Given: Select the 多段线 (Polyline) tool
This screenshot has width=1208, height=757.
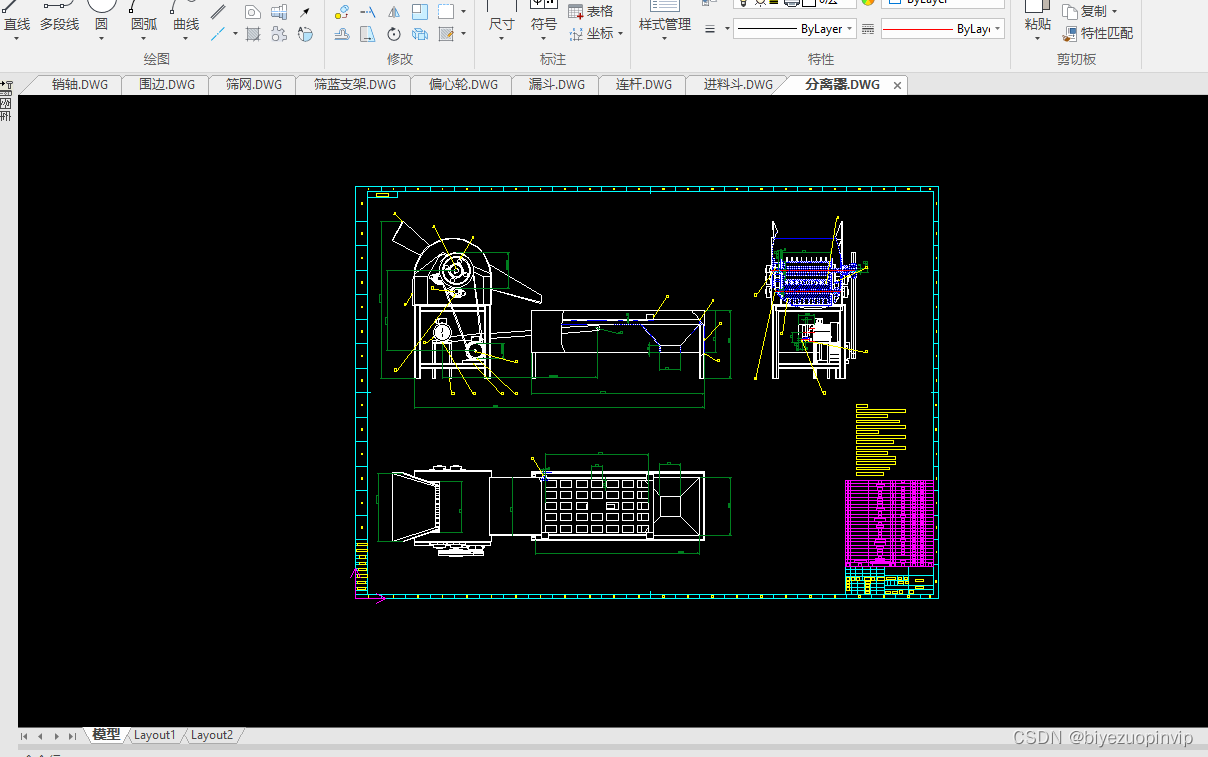Looking at the screenshot, I should click(x=59, y=17).
